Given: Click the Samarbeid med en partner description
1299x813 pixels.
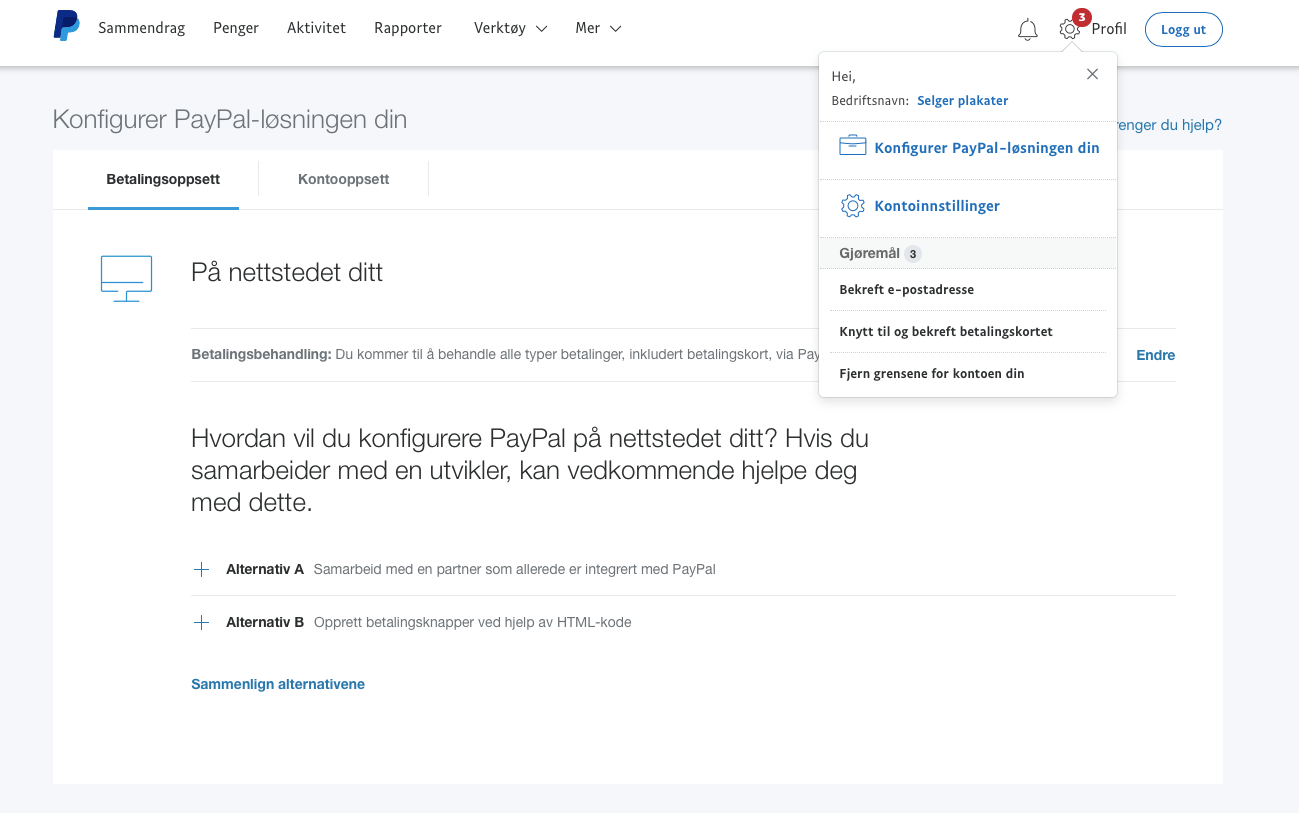Looking at the screenshot, I should click(515, 569).
